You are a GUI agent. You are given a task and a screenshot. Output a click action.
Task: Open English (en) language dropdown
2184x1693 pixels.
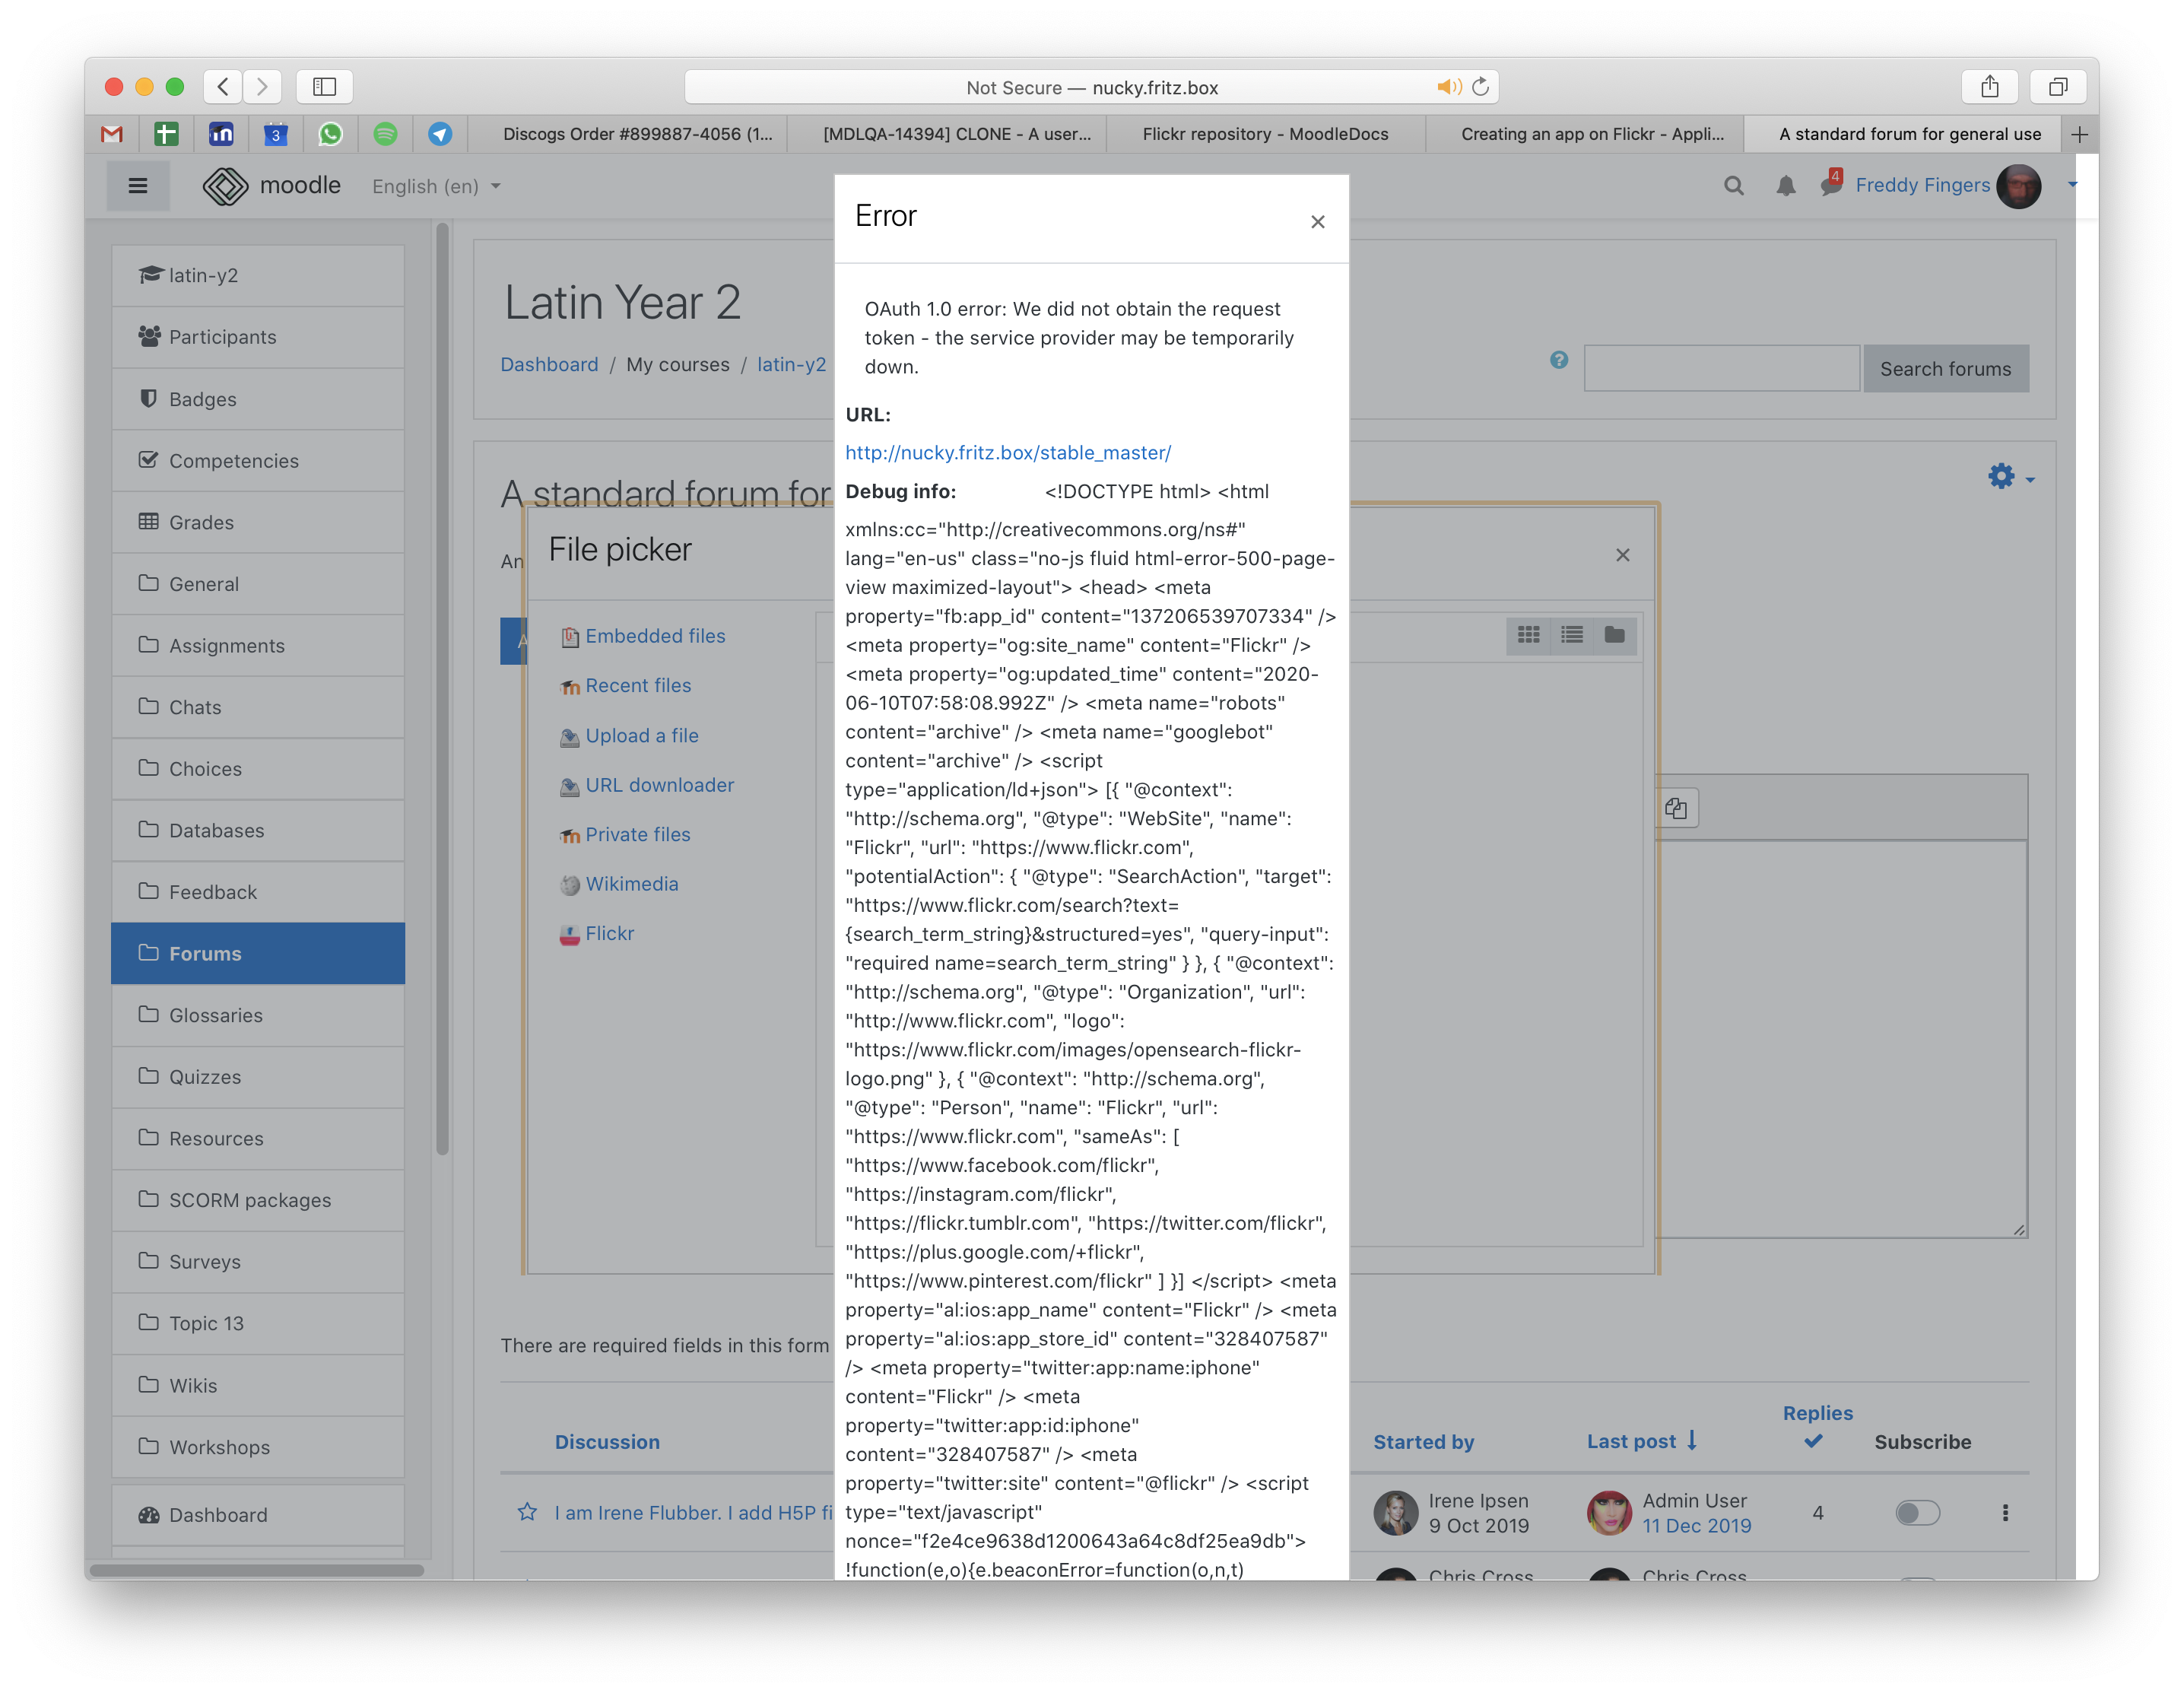[x=436, y=186]
